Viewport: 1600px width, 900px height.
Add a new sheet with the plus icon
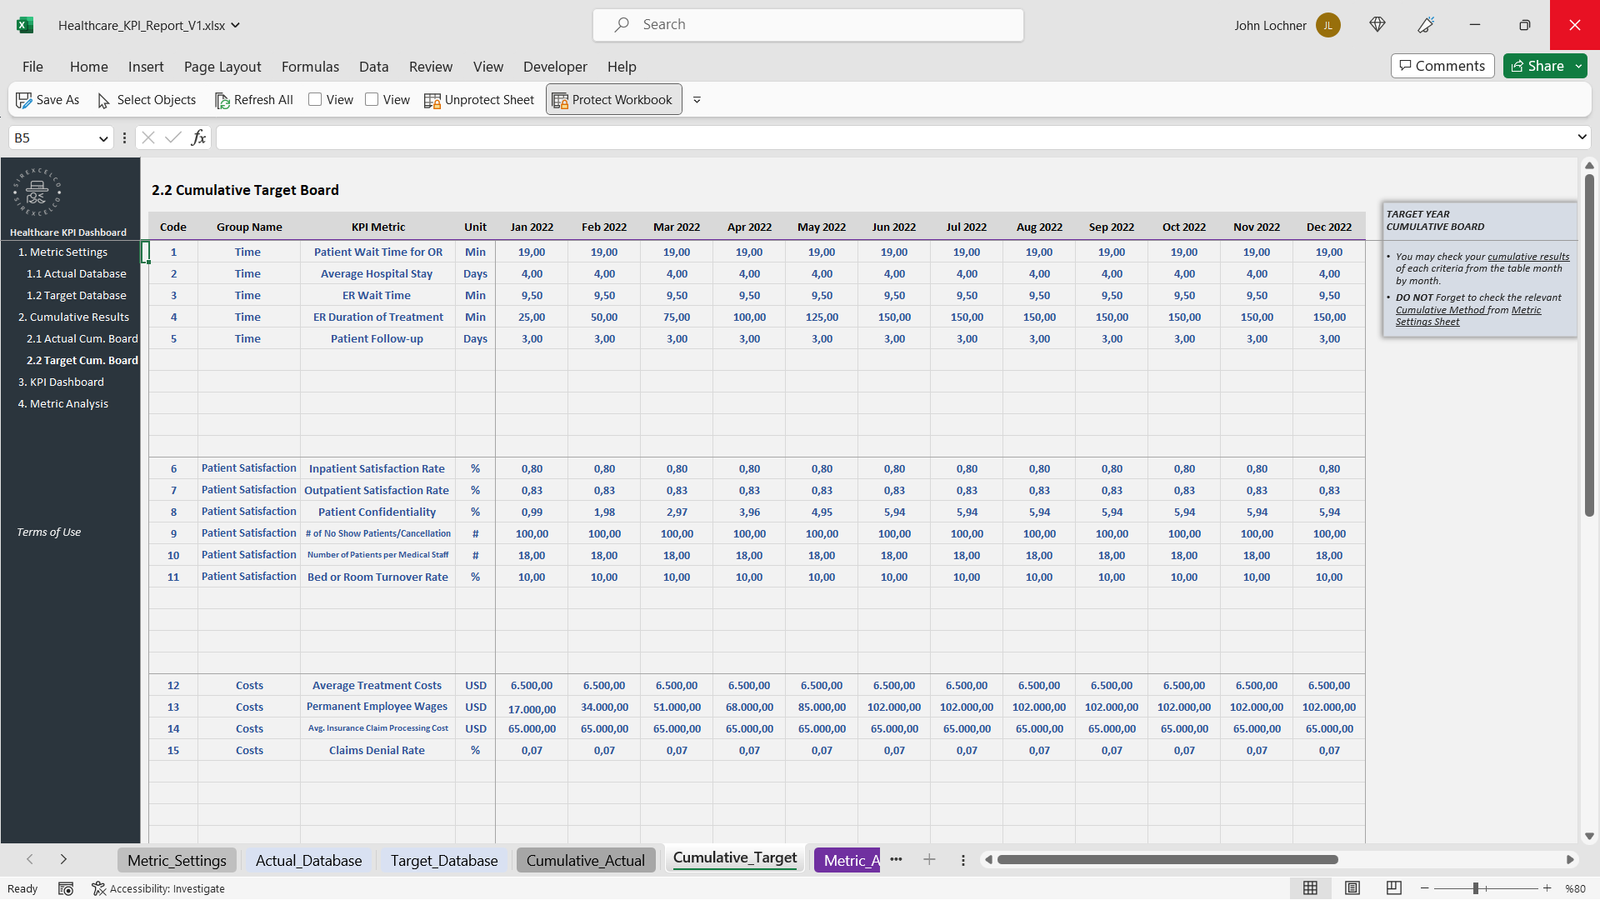coord(929,859)
